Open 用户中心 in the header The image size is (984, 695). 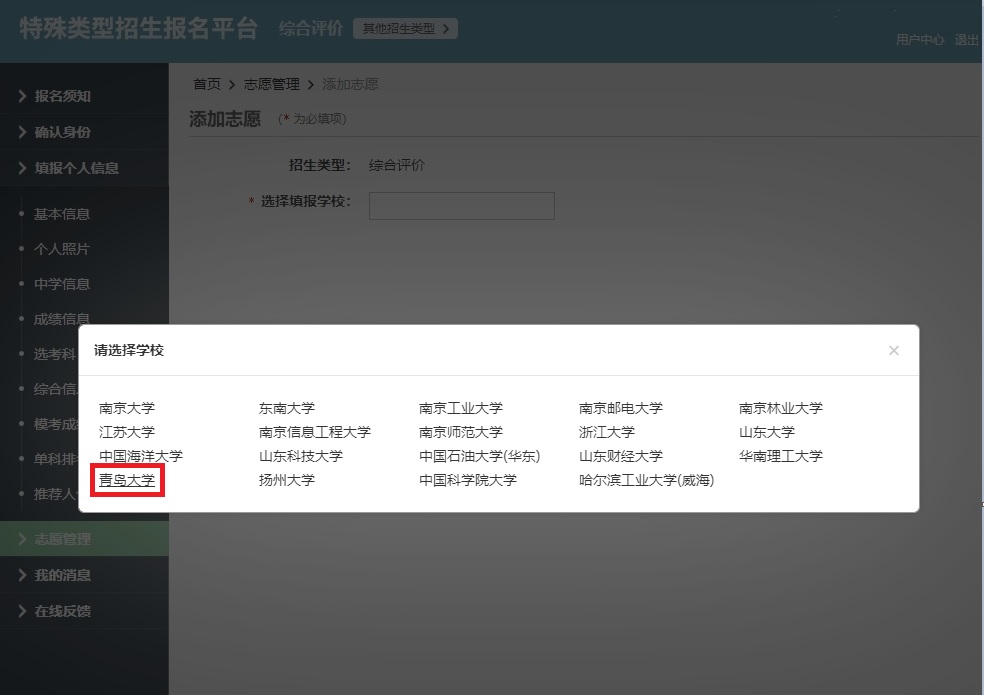click(920, 40)
